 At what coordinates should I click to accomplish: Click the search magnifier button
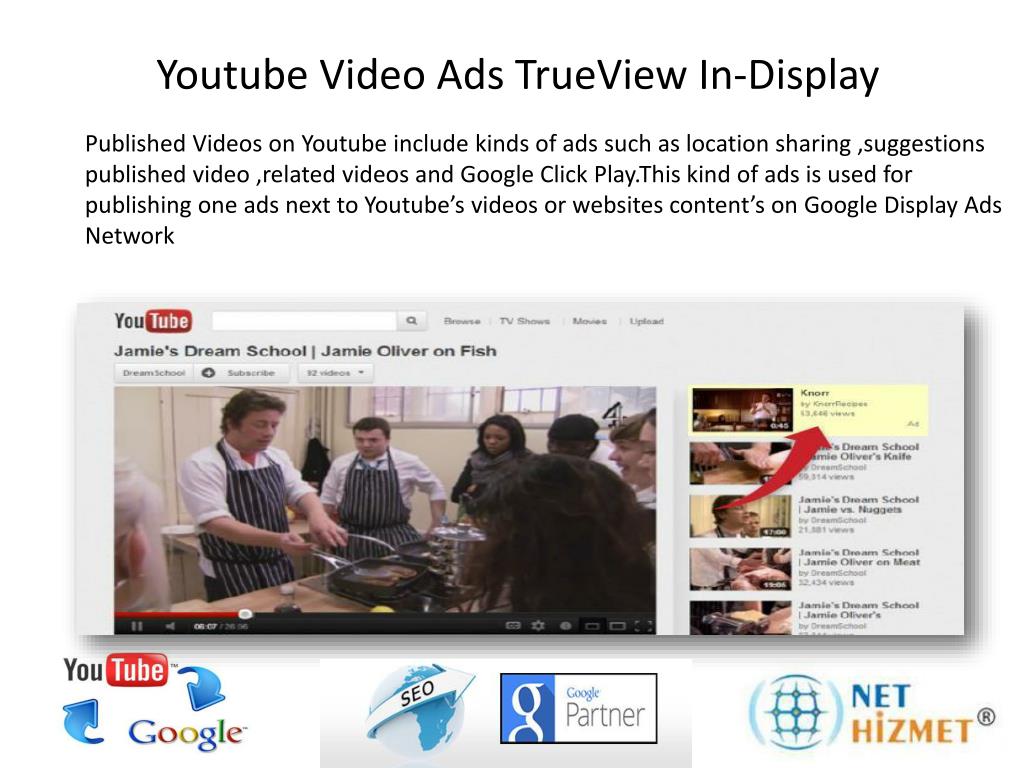coord(411,321)
